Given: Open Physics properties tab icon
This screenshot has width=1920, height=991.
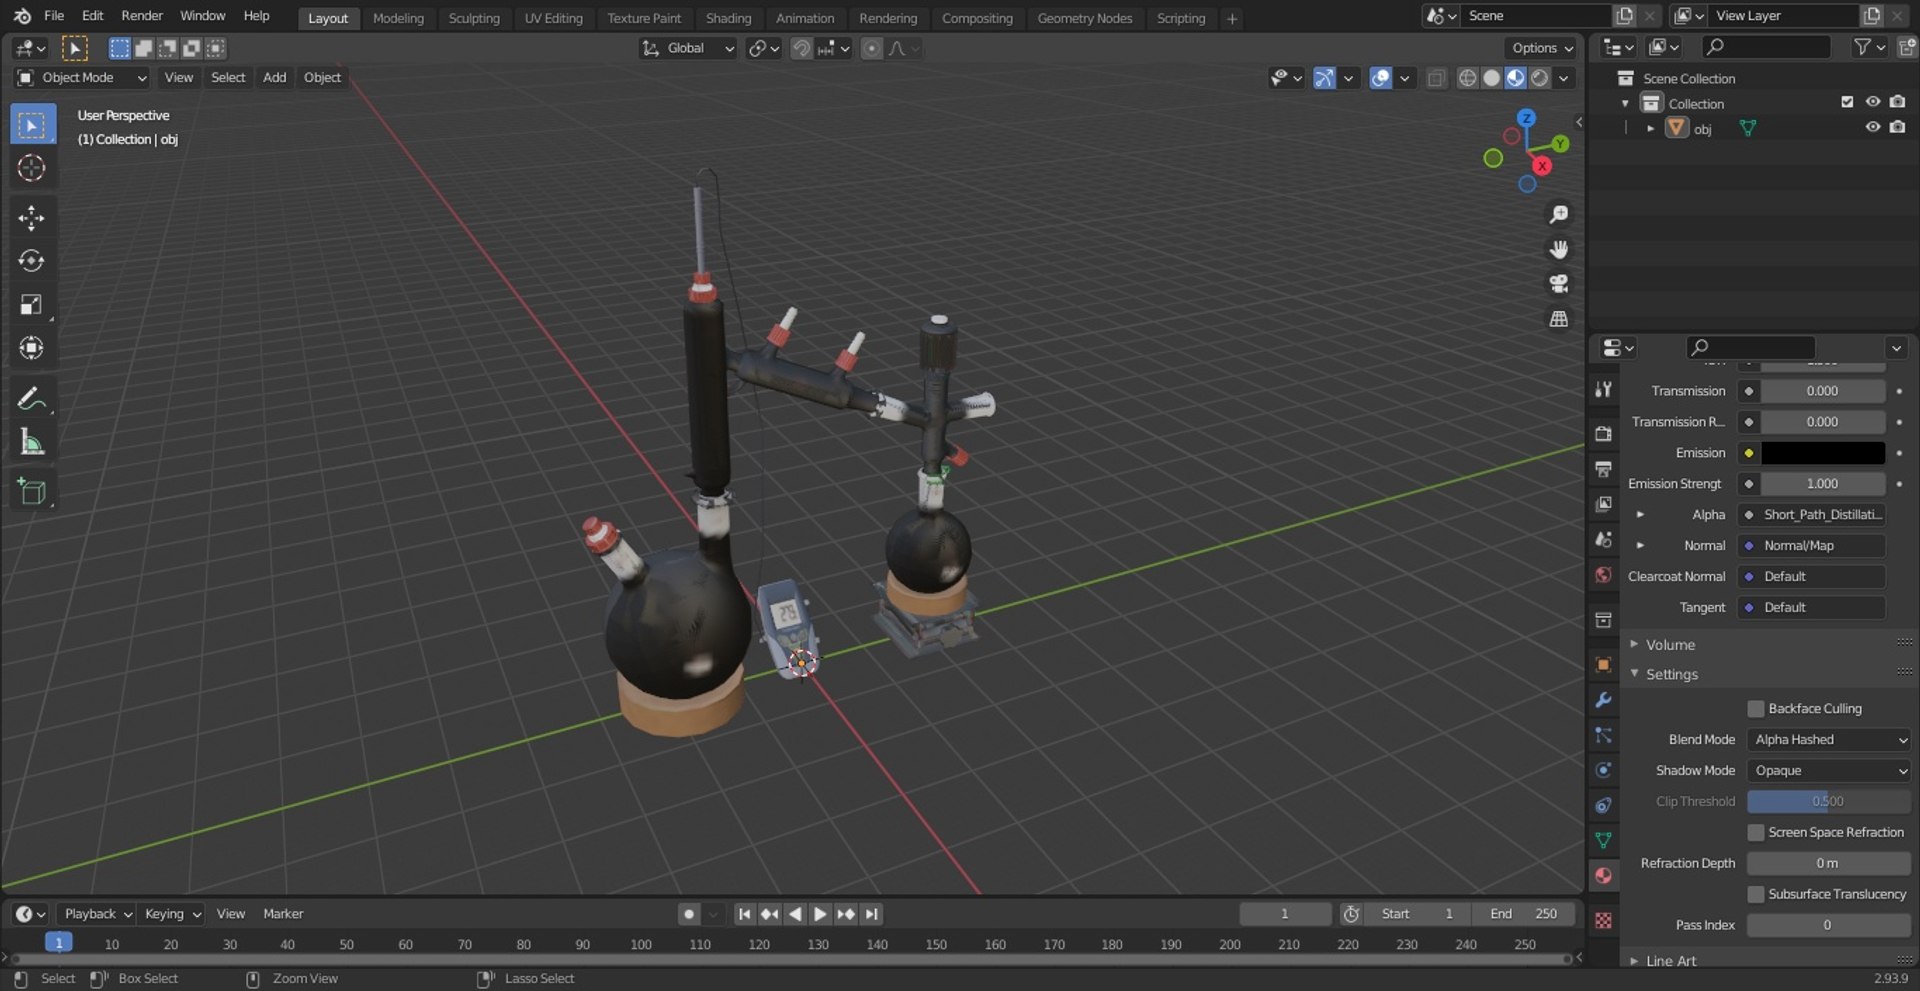Looking at the screenshot, I should pyautogui.click(x=1603, y=770).
